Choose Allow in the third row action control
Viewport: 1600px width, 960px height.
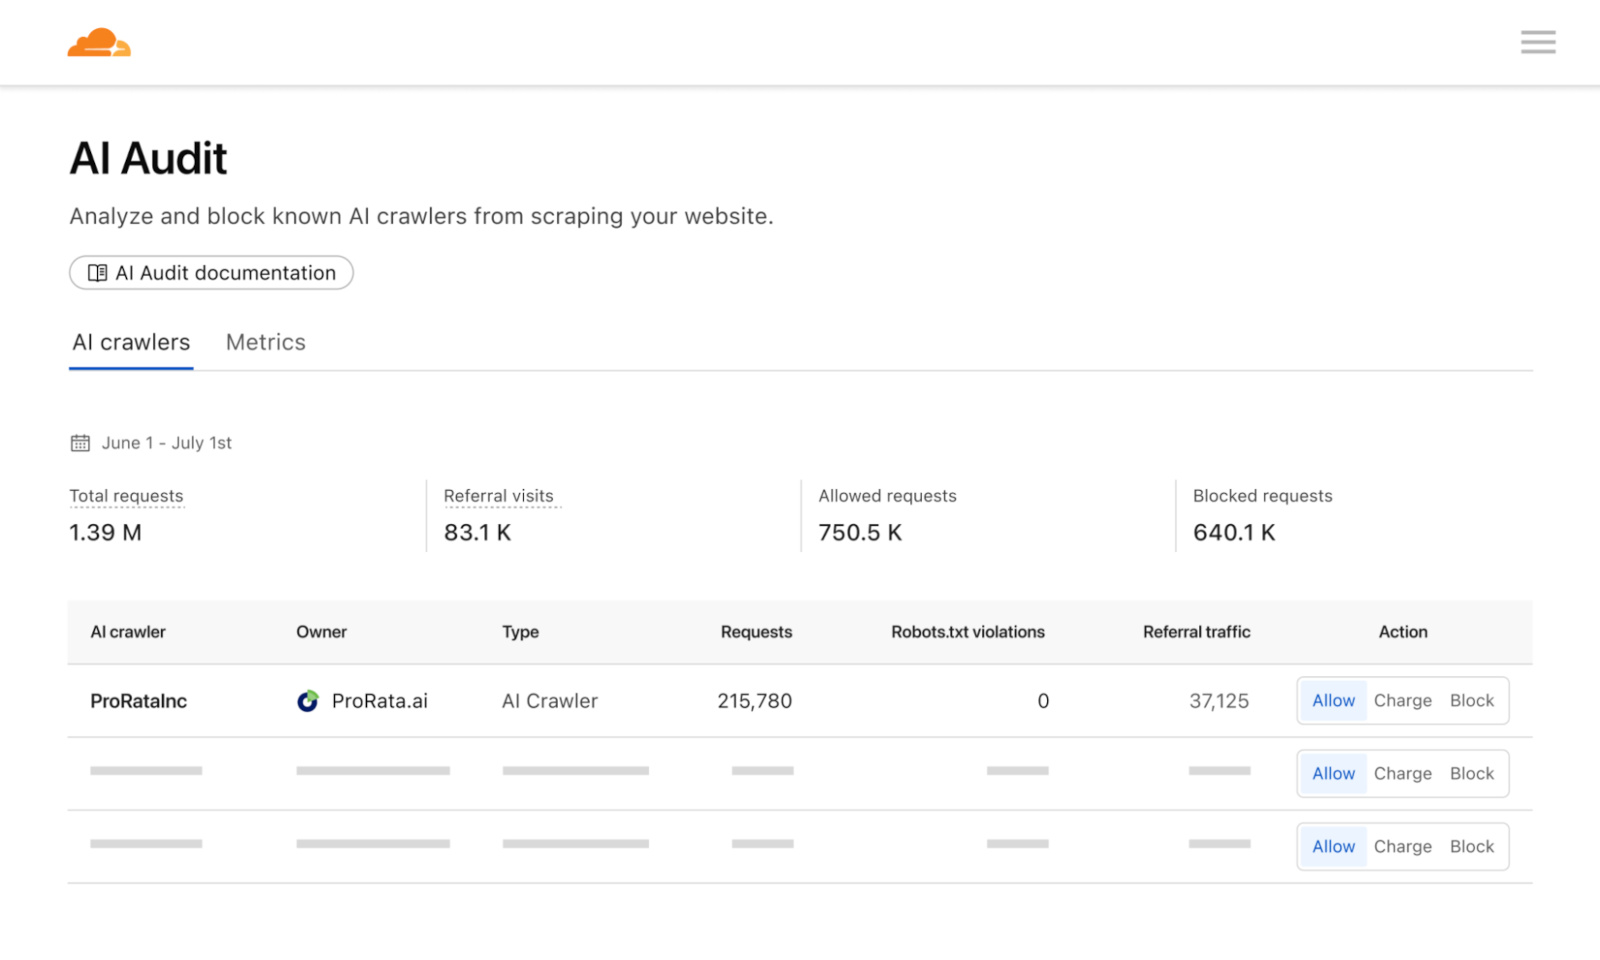1333,846
